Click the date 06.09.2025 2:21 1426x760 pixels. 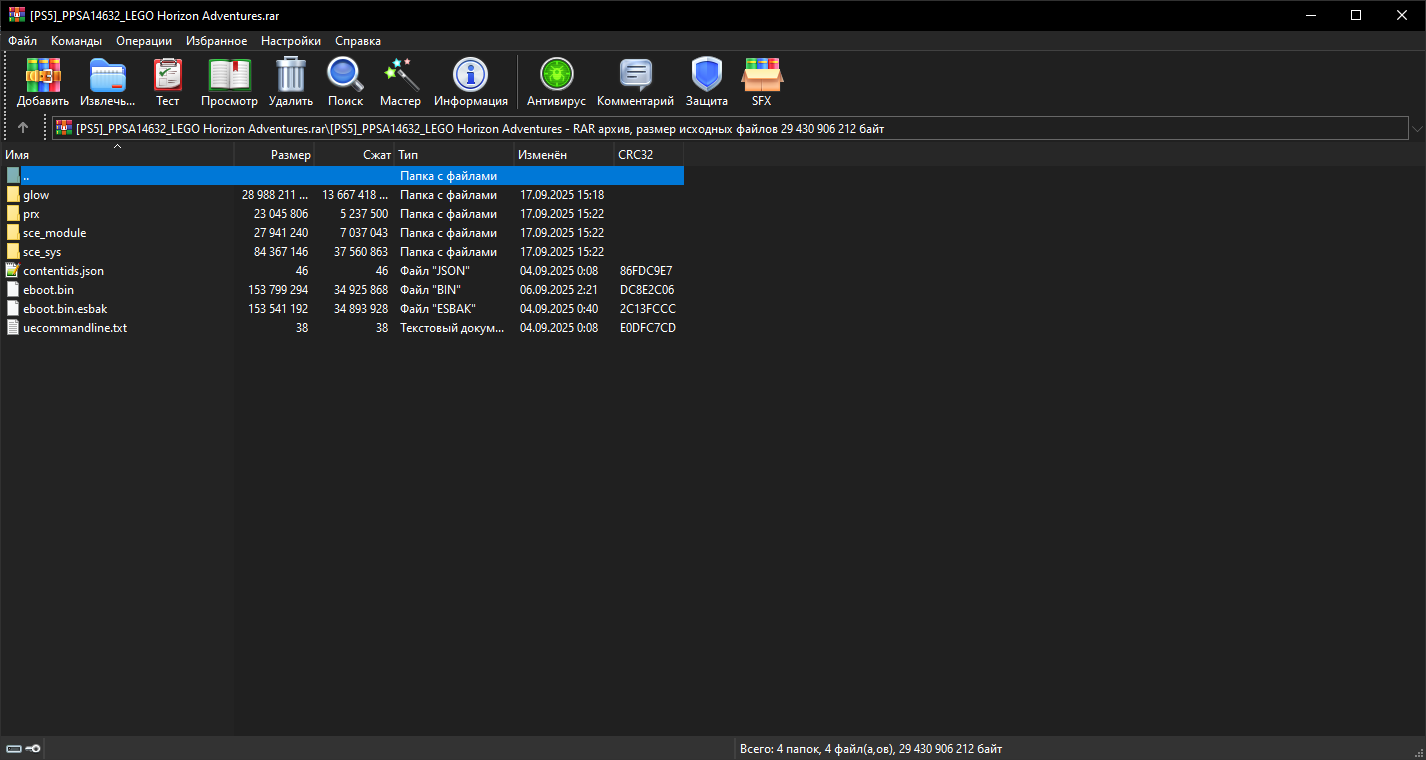(x=559, y=290)
